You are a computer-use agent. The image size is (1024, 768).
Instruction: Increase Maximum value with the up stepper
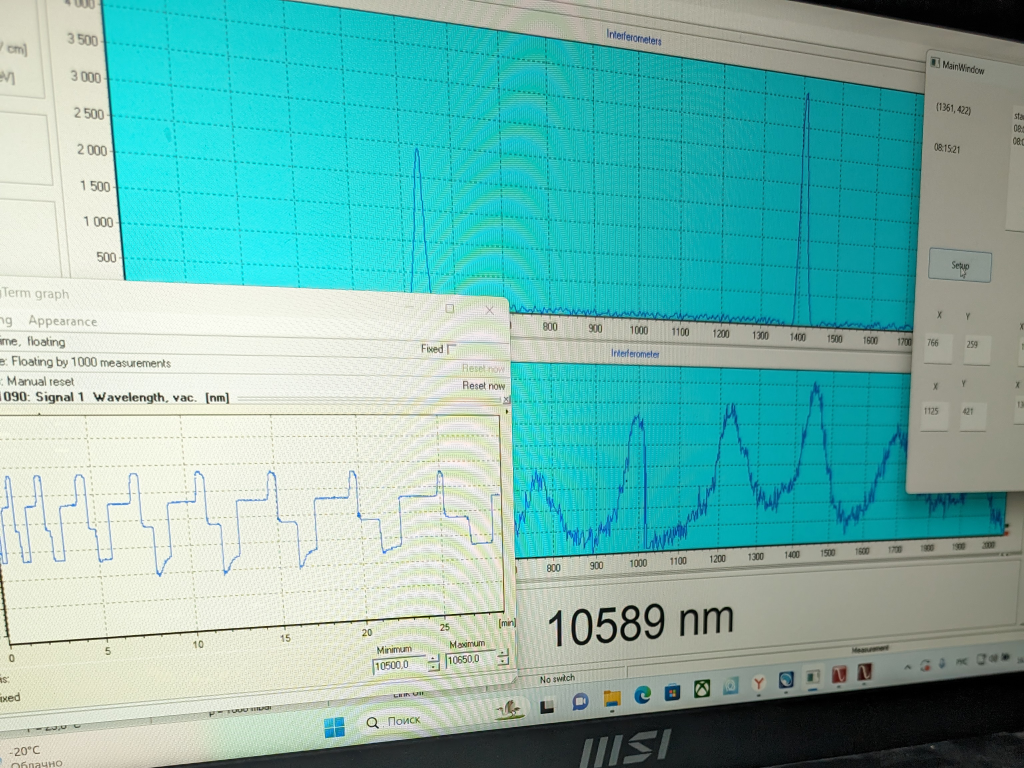(x=502, y=654)
